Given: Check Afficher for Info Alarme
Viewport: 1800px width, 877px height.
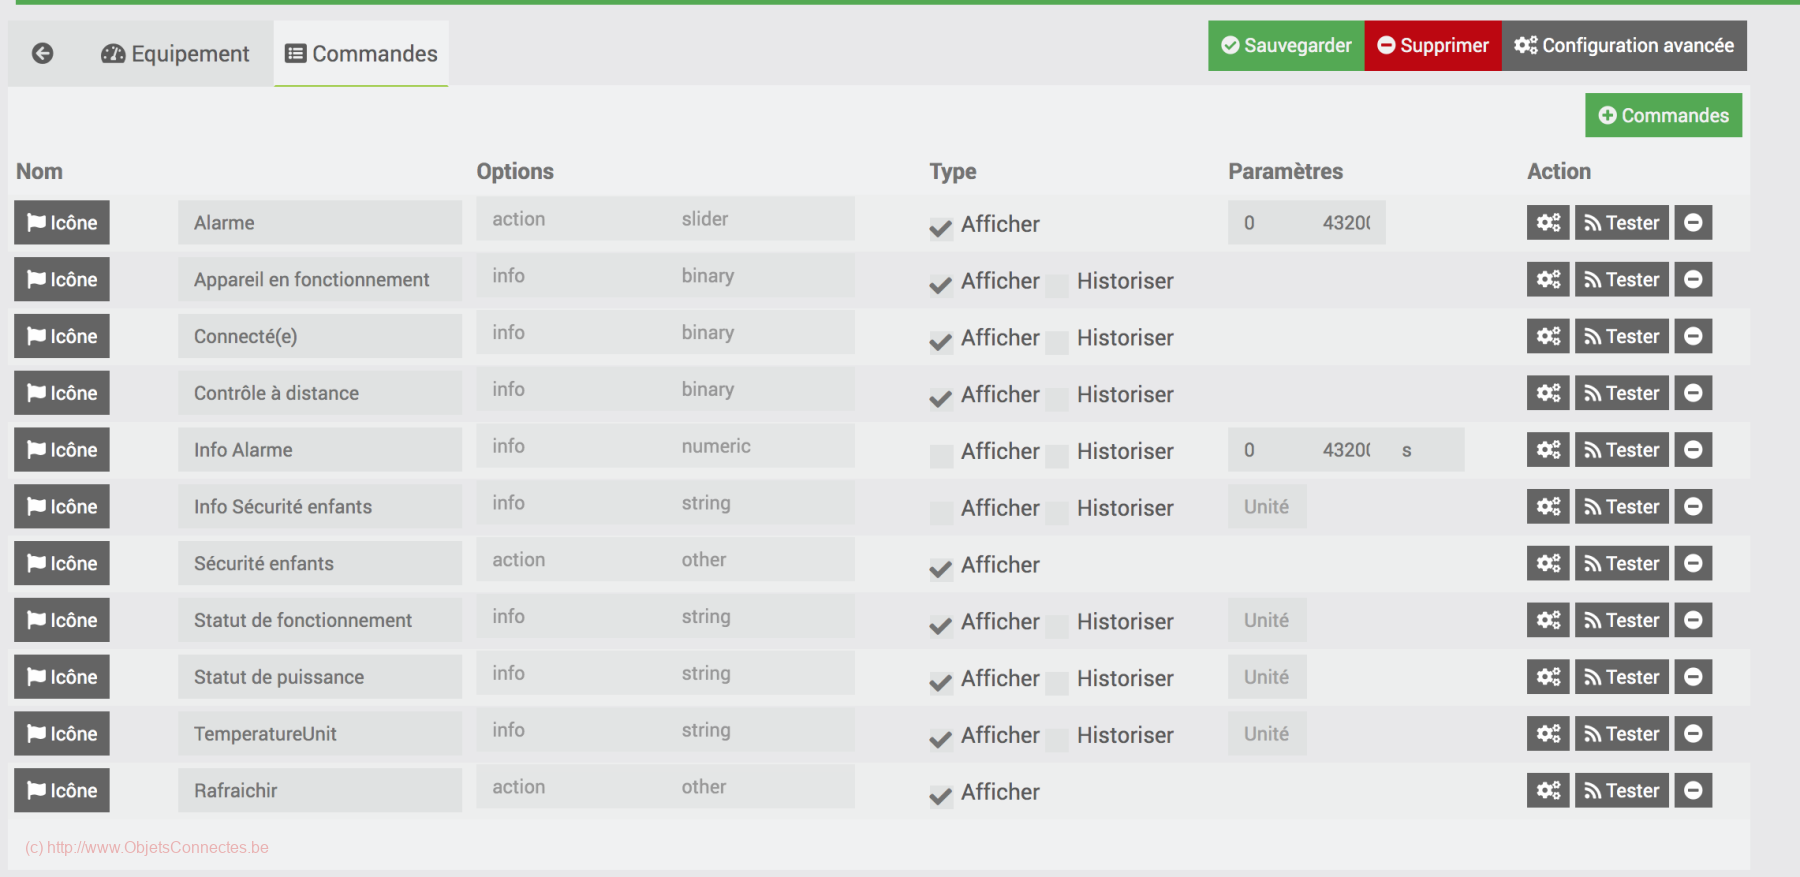Looking at the screenshot, I should point(941,456).
